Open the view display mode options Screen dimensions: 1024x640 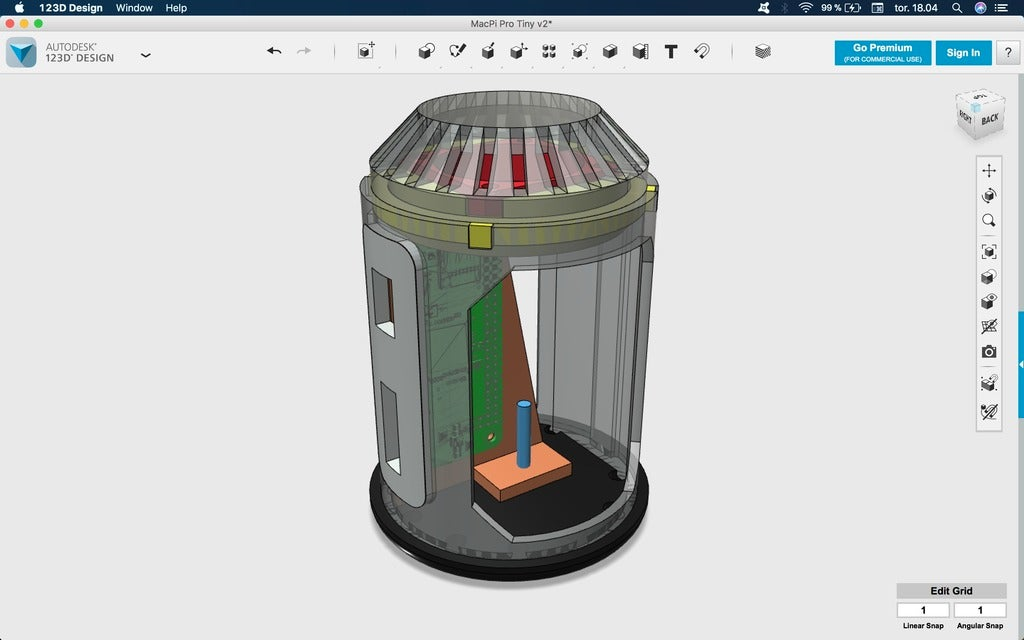pyautogui.click(x=989, y=277)
